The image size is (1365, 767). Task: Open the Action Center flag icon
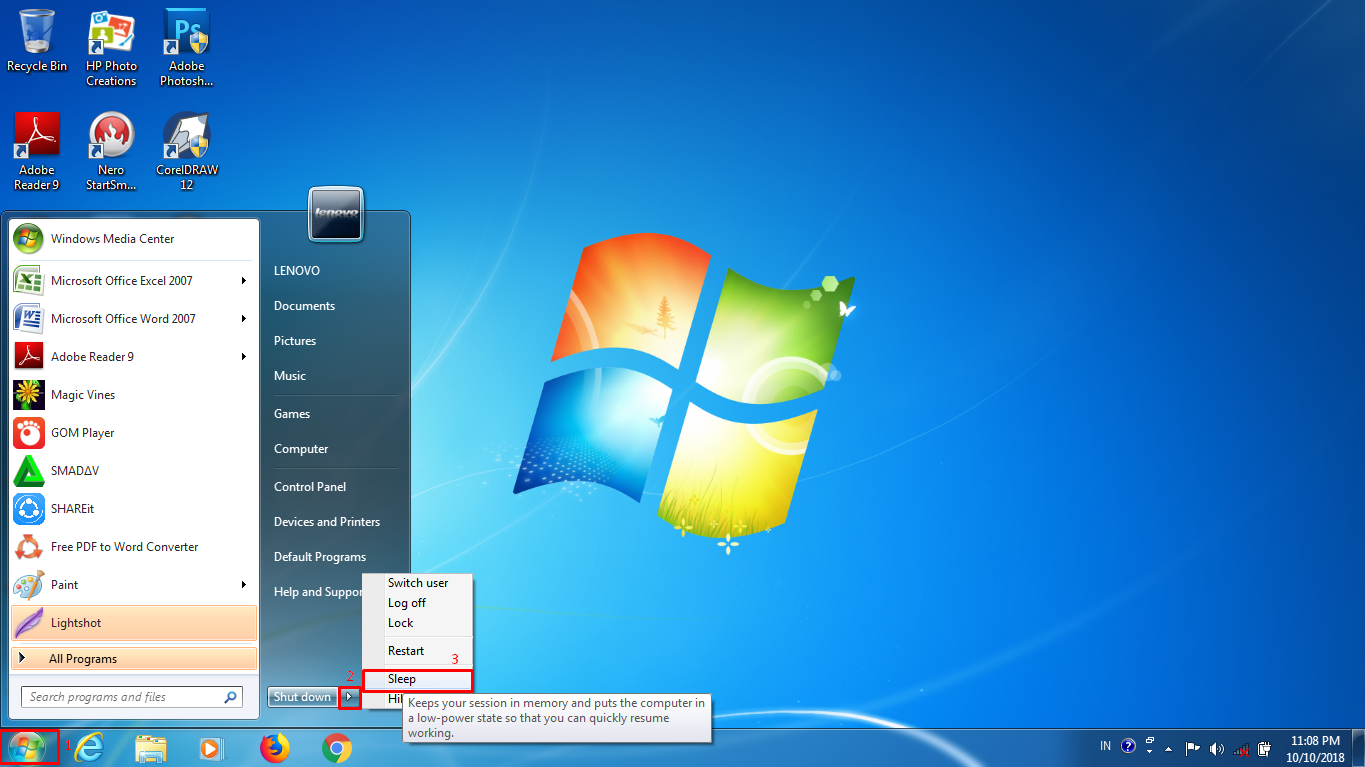pyautogui.click(x=1192, y=749)
